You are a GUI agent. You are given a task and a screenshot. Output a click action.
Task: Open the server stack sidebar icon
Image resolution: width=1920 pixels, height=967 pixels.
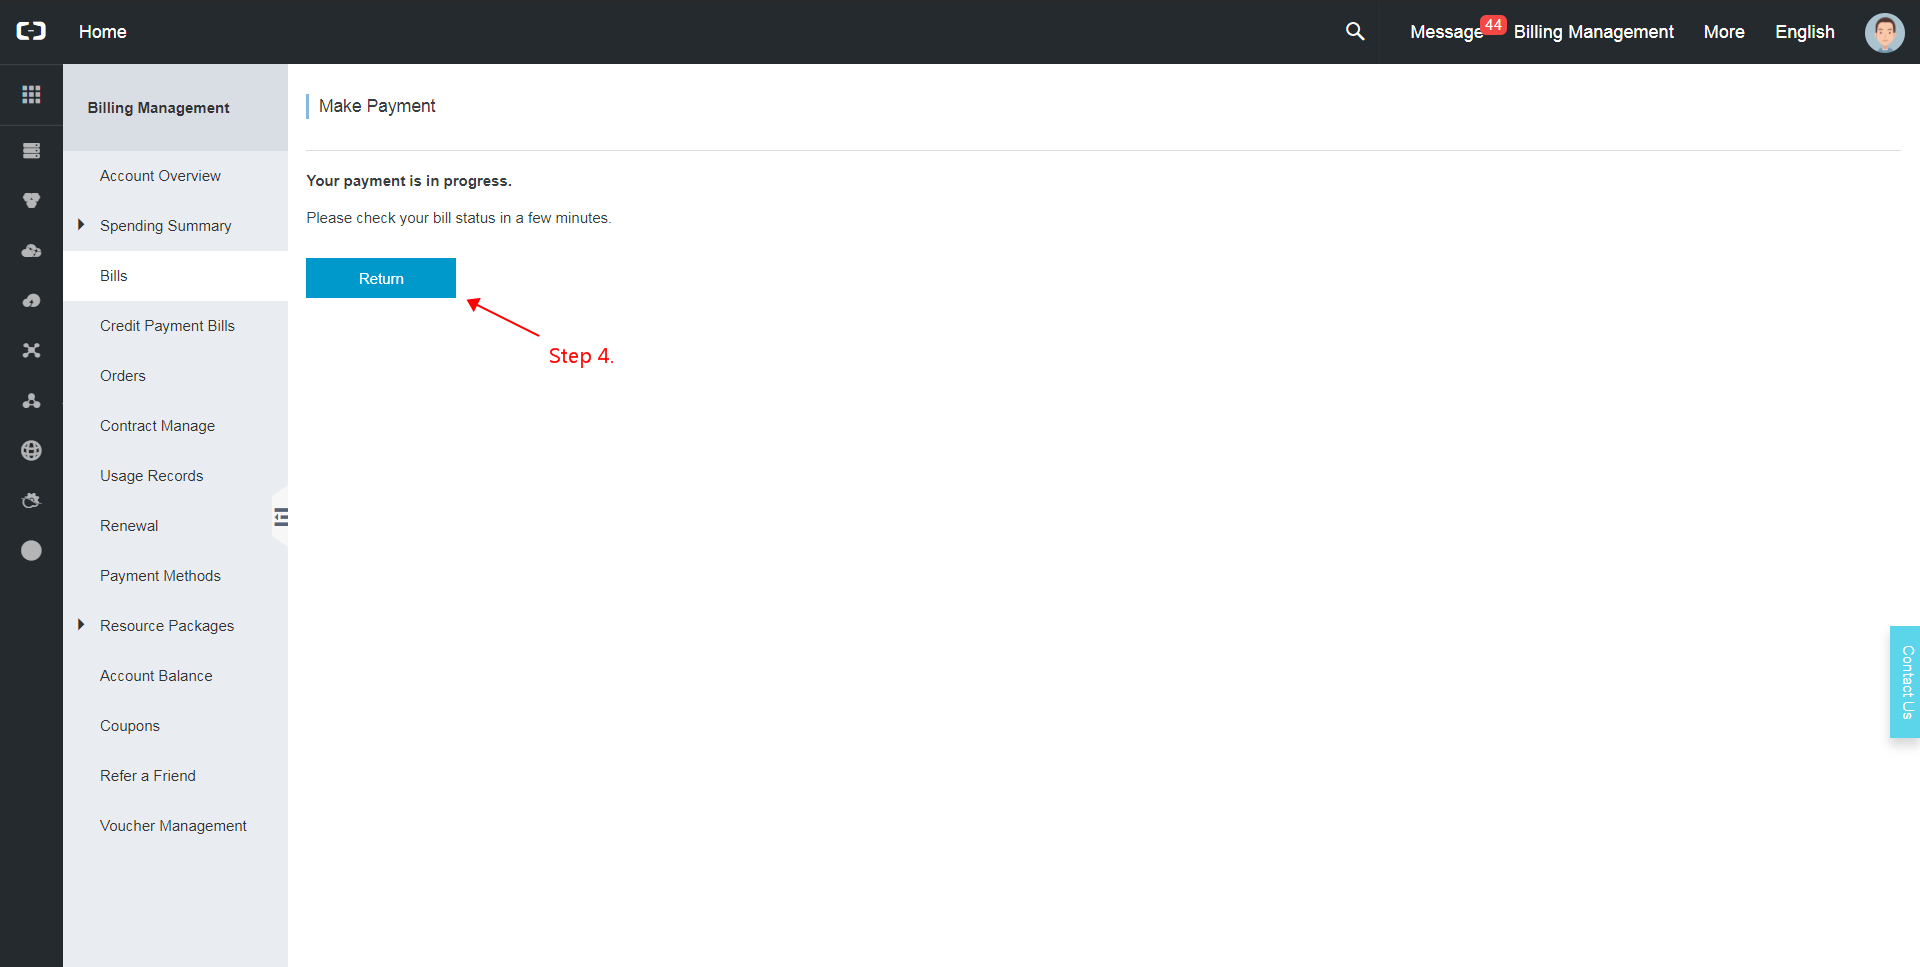(31, 151)
